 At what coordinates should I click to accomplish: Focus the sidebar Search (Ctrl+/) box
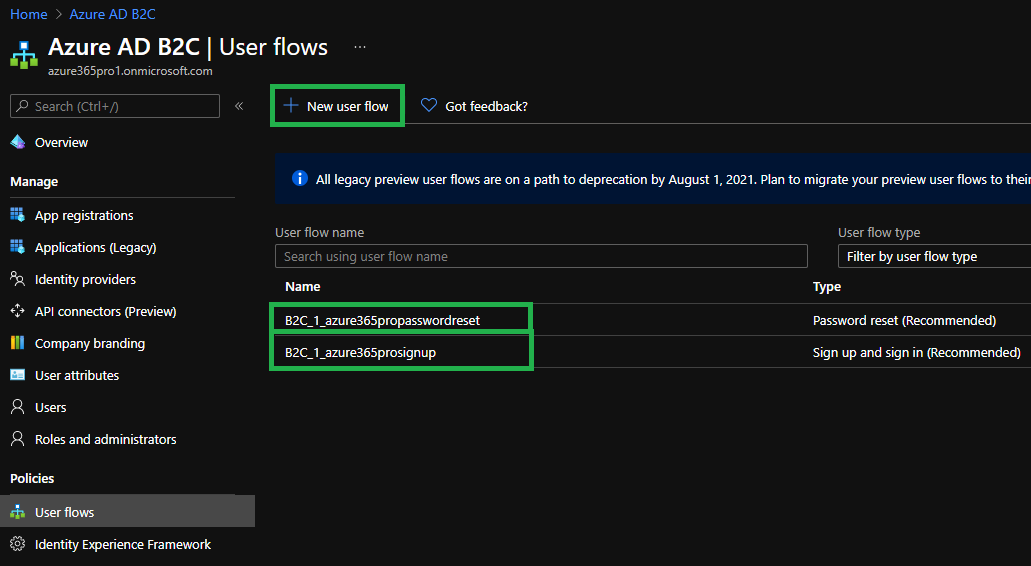click(x=115, y=106)
